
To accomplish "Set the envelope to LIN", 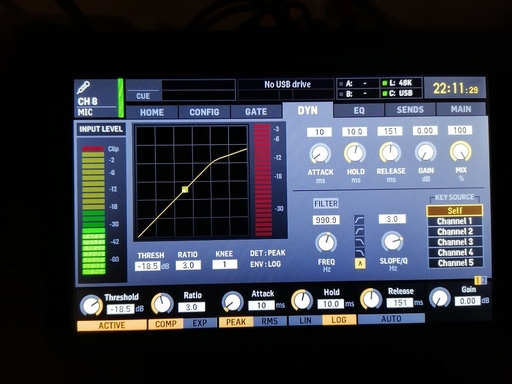I will tap(305, 320).
